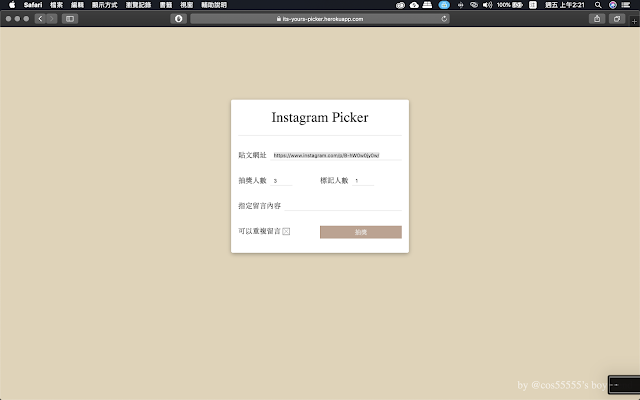Click the Safari address bar
Viewport: 640px width, 400px height.
(x=320, y=19)
